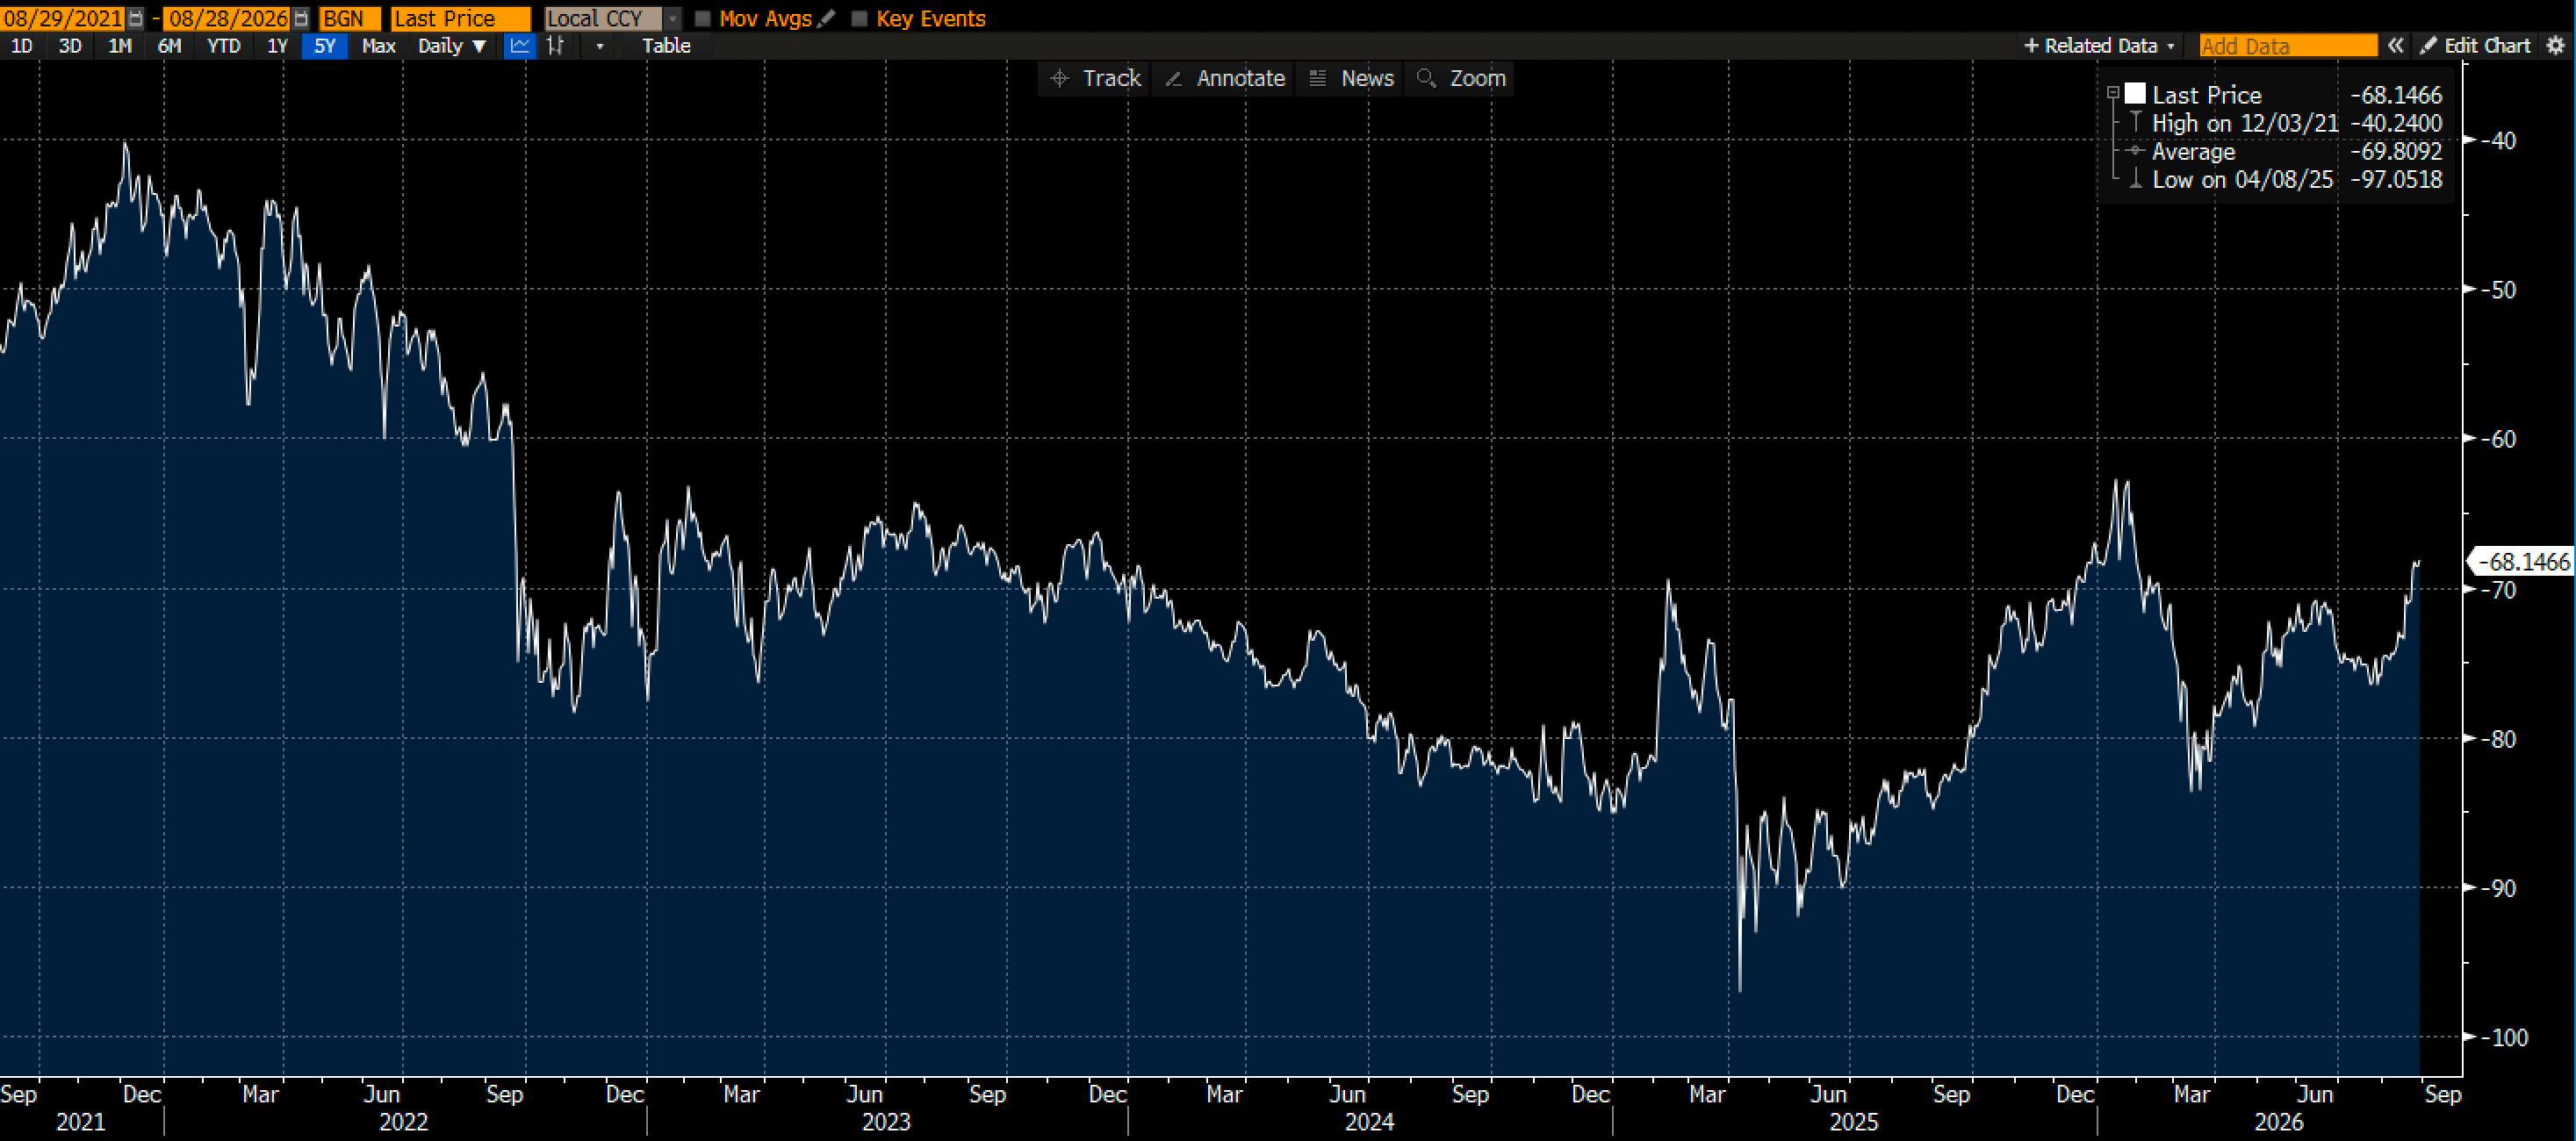Click the start date field 08/29/2021
2576x1141 pixels.
click(63, 19)
